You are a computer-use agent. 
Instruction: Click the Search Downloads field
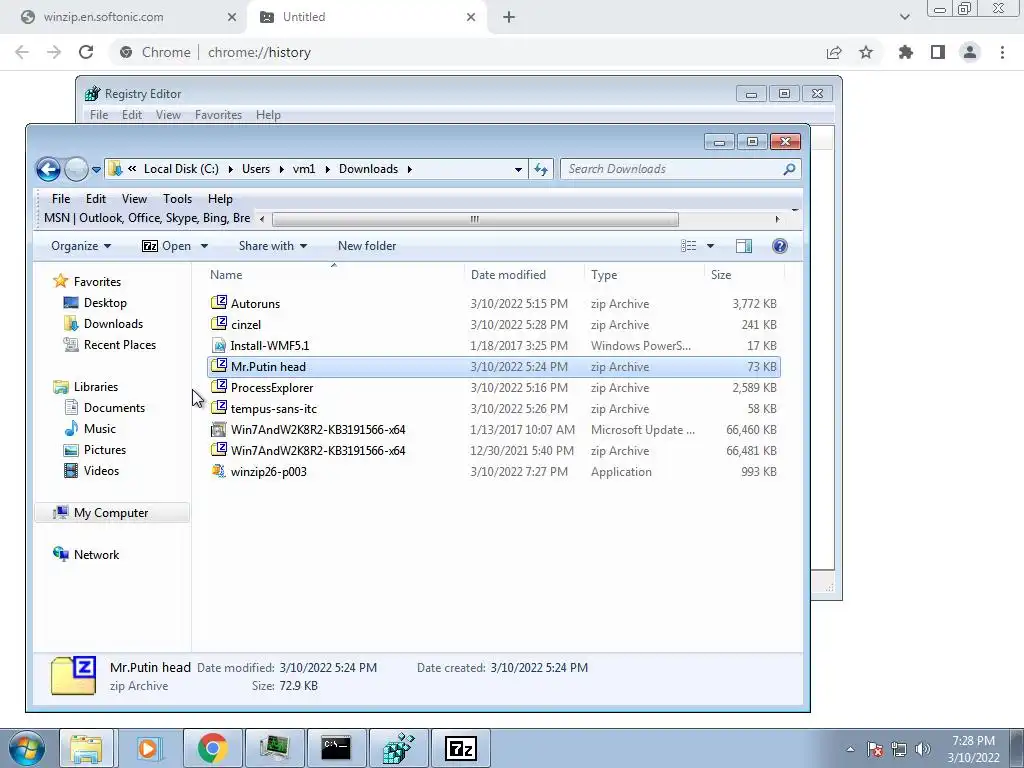[x=673, y=169]
